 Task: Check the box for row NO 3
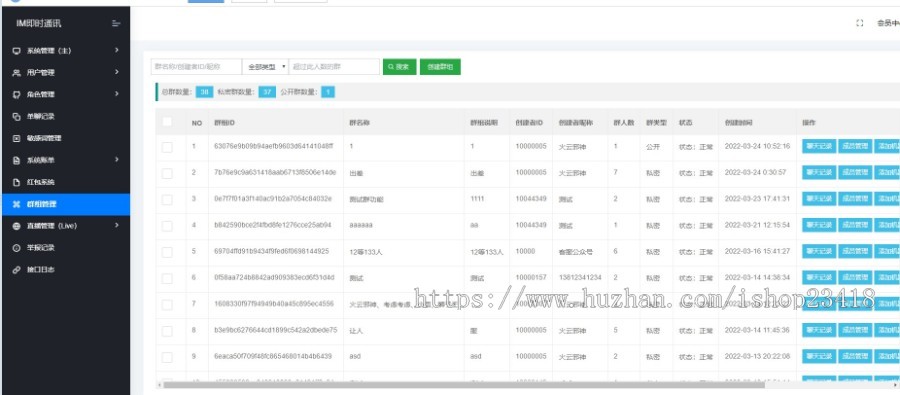click(167, 200)
